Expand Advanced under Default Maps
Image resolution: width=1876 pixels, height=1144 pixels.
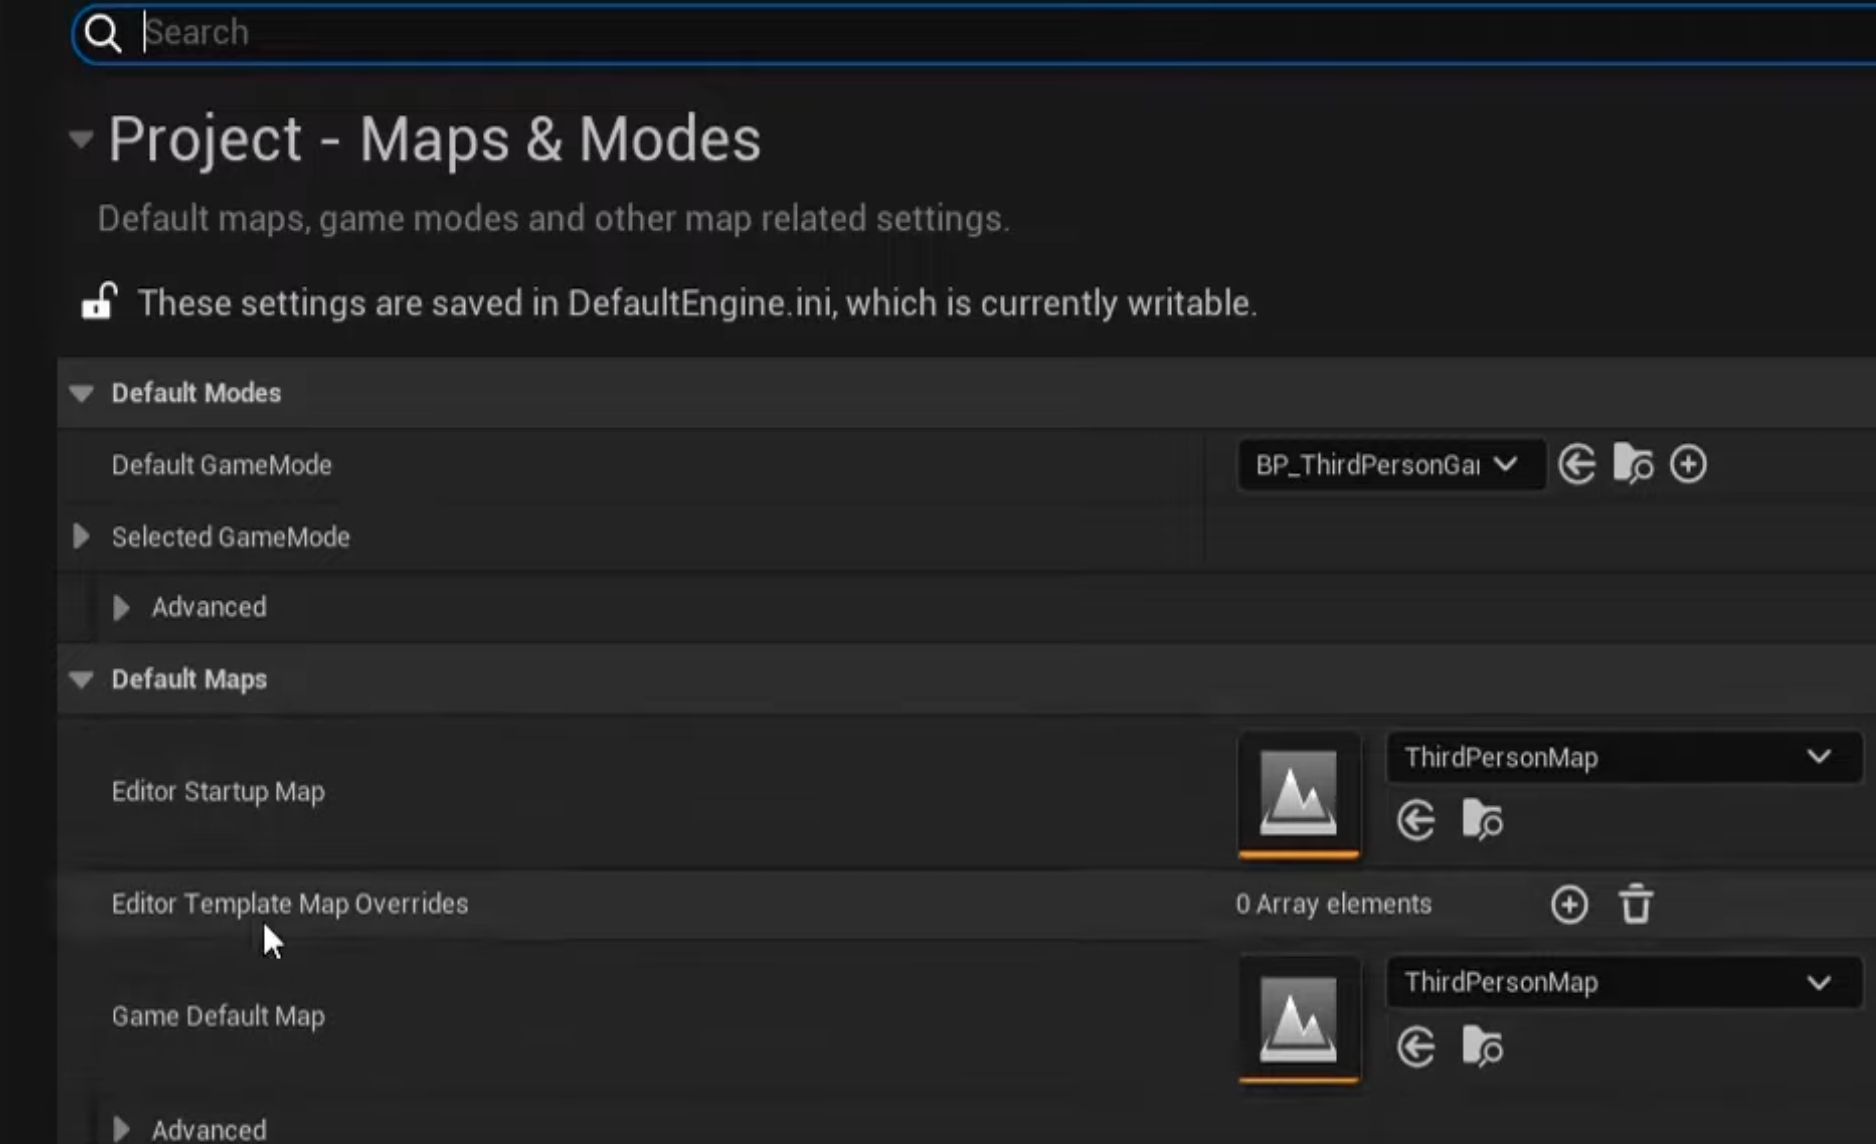[x=121, y=1130]
